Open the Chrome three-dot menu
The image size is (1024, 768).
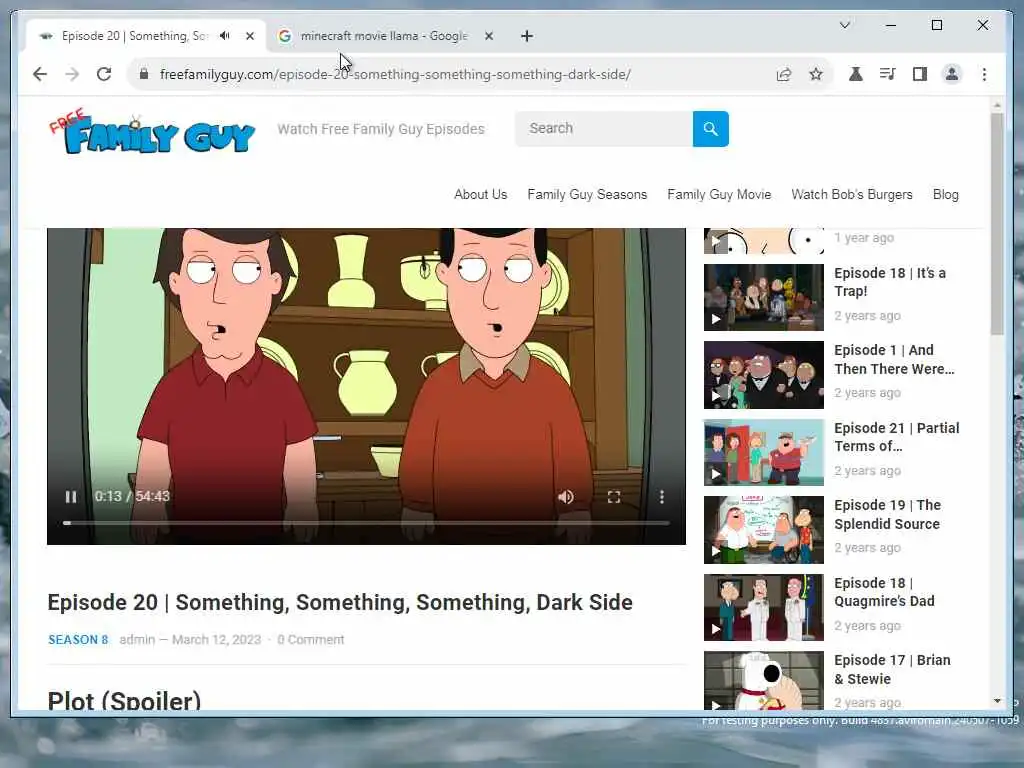click(984, 74)
